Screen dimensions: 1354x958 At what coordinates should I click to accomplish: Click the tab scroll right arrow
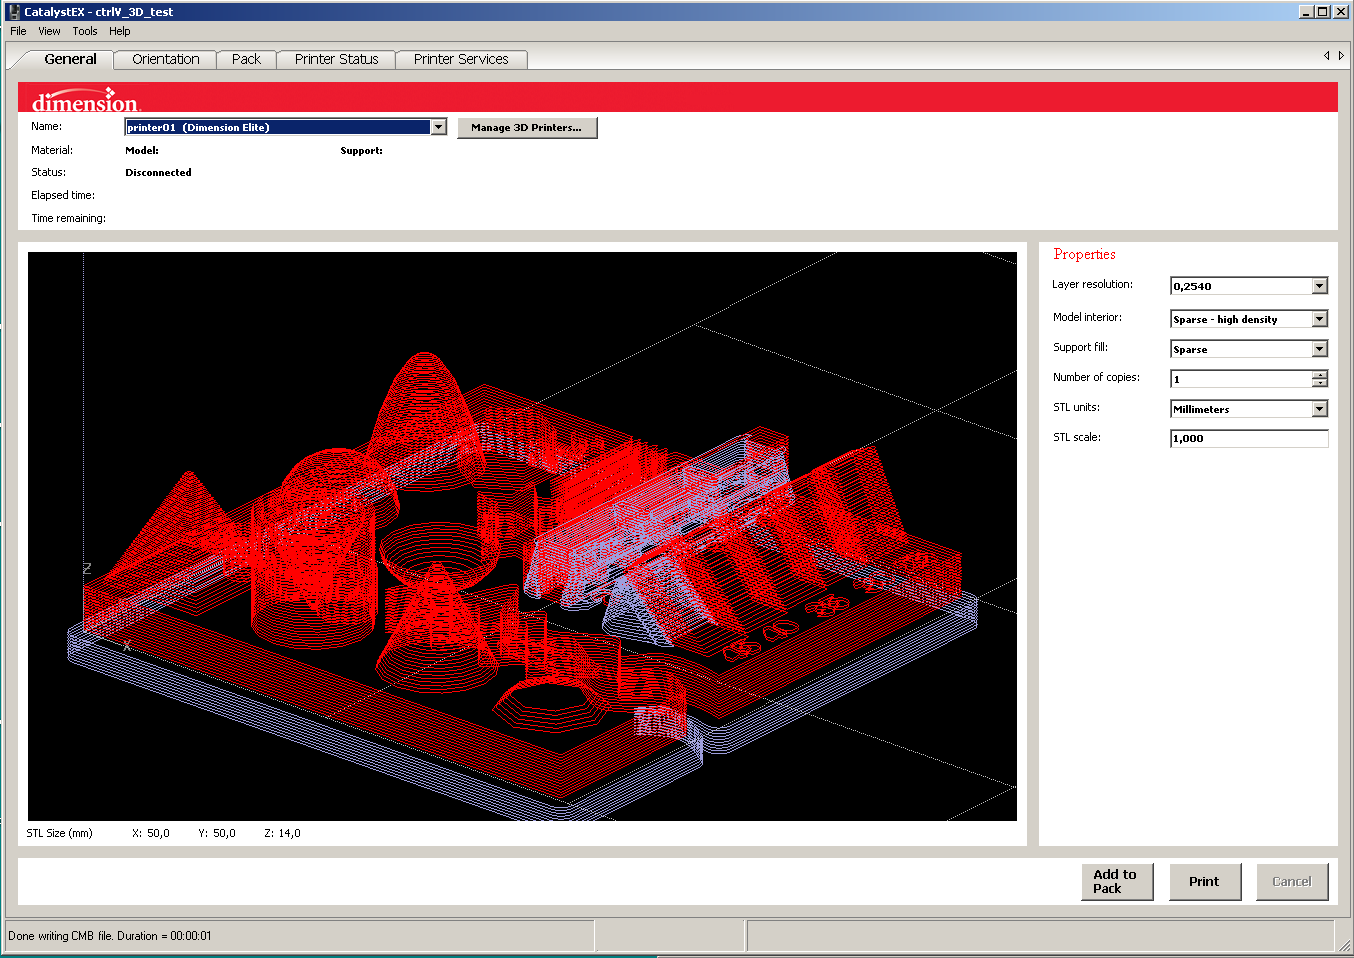1341,55
